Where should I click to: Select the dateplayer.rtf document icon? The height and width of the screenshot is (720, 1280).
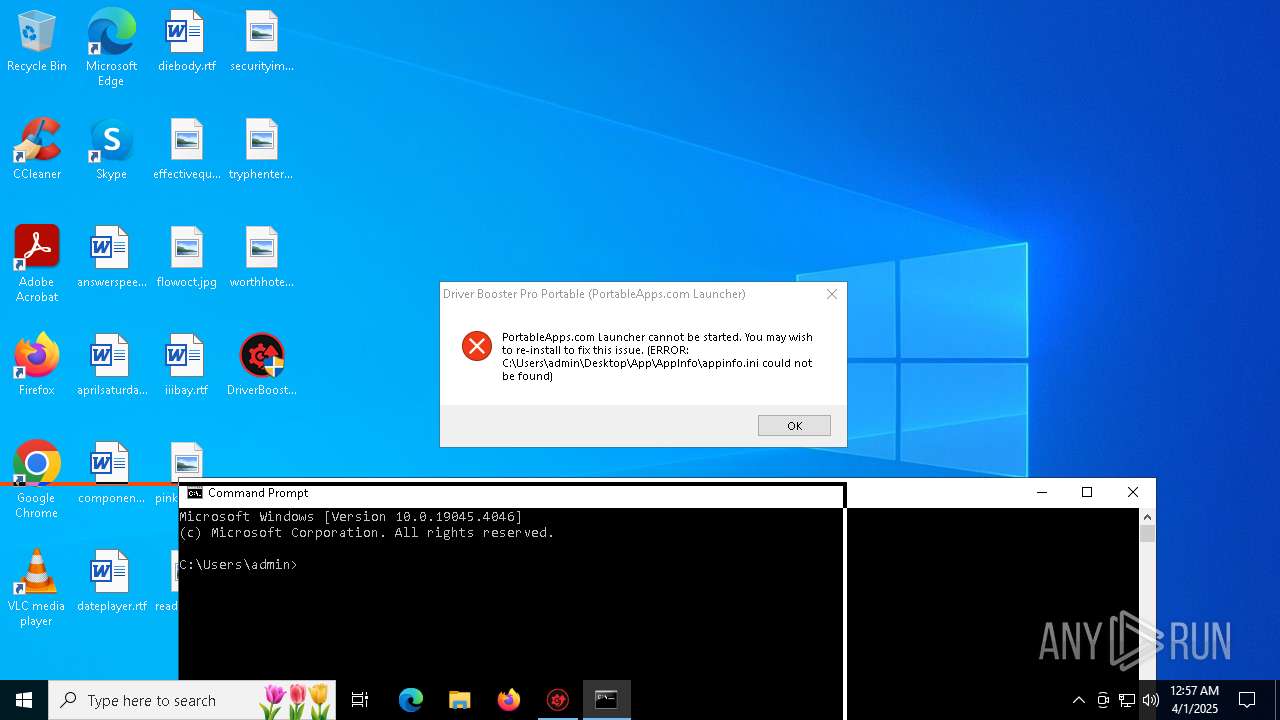tap(111, 581)
